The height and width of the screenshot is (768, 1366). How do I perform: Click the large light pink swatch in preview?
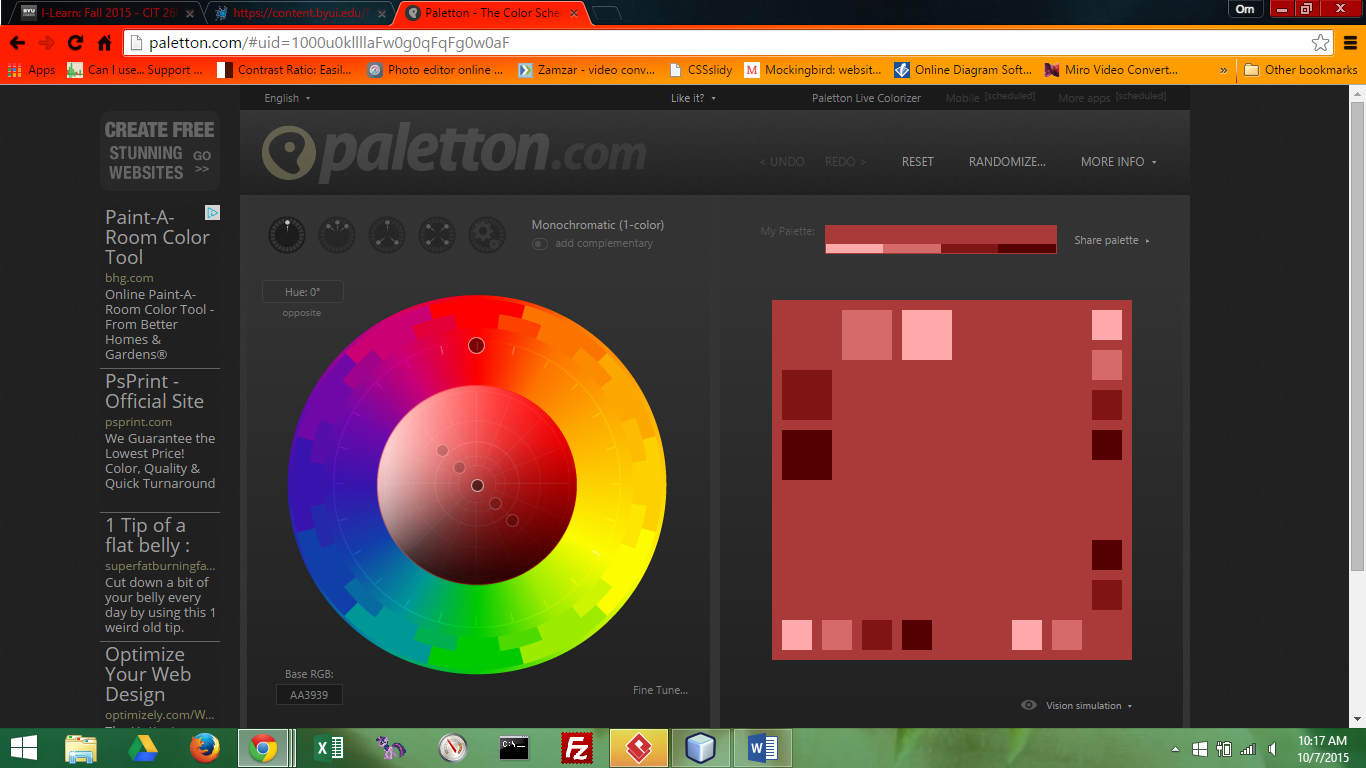coord(927,335)
